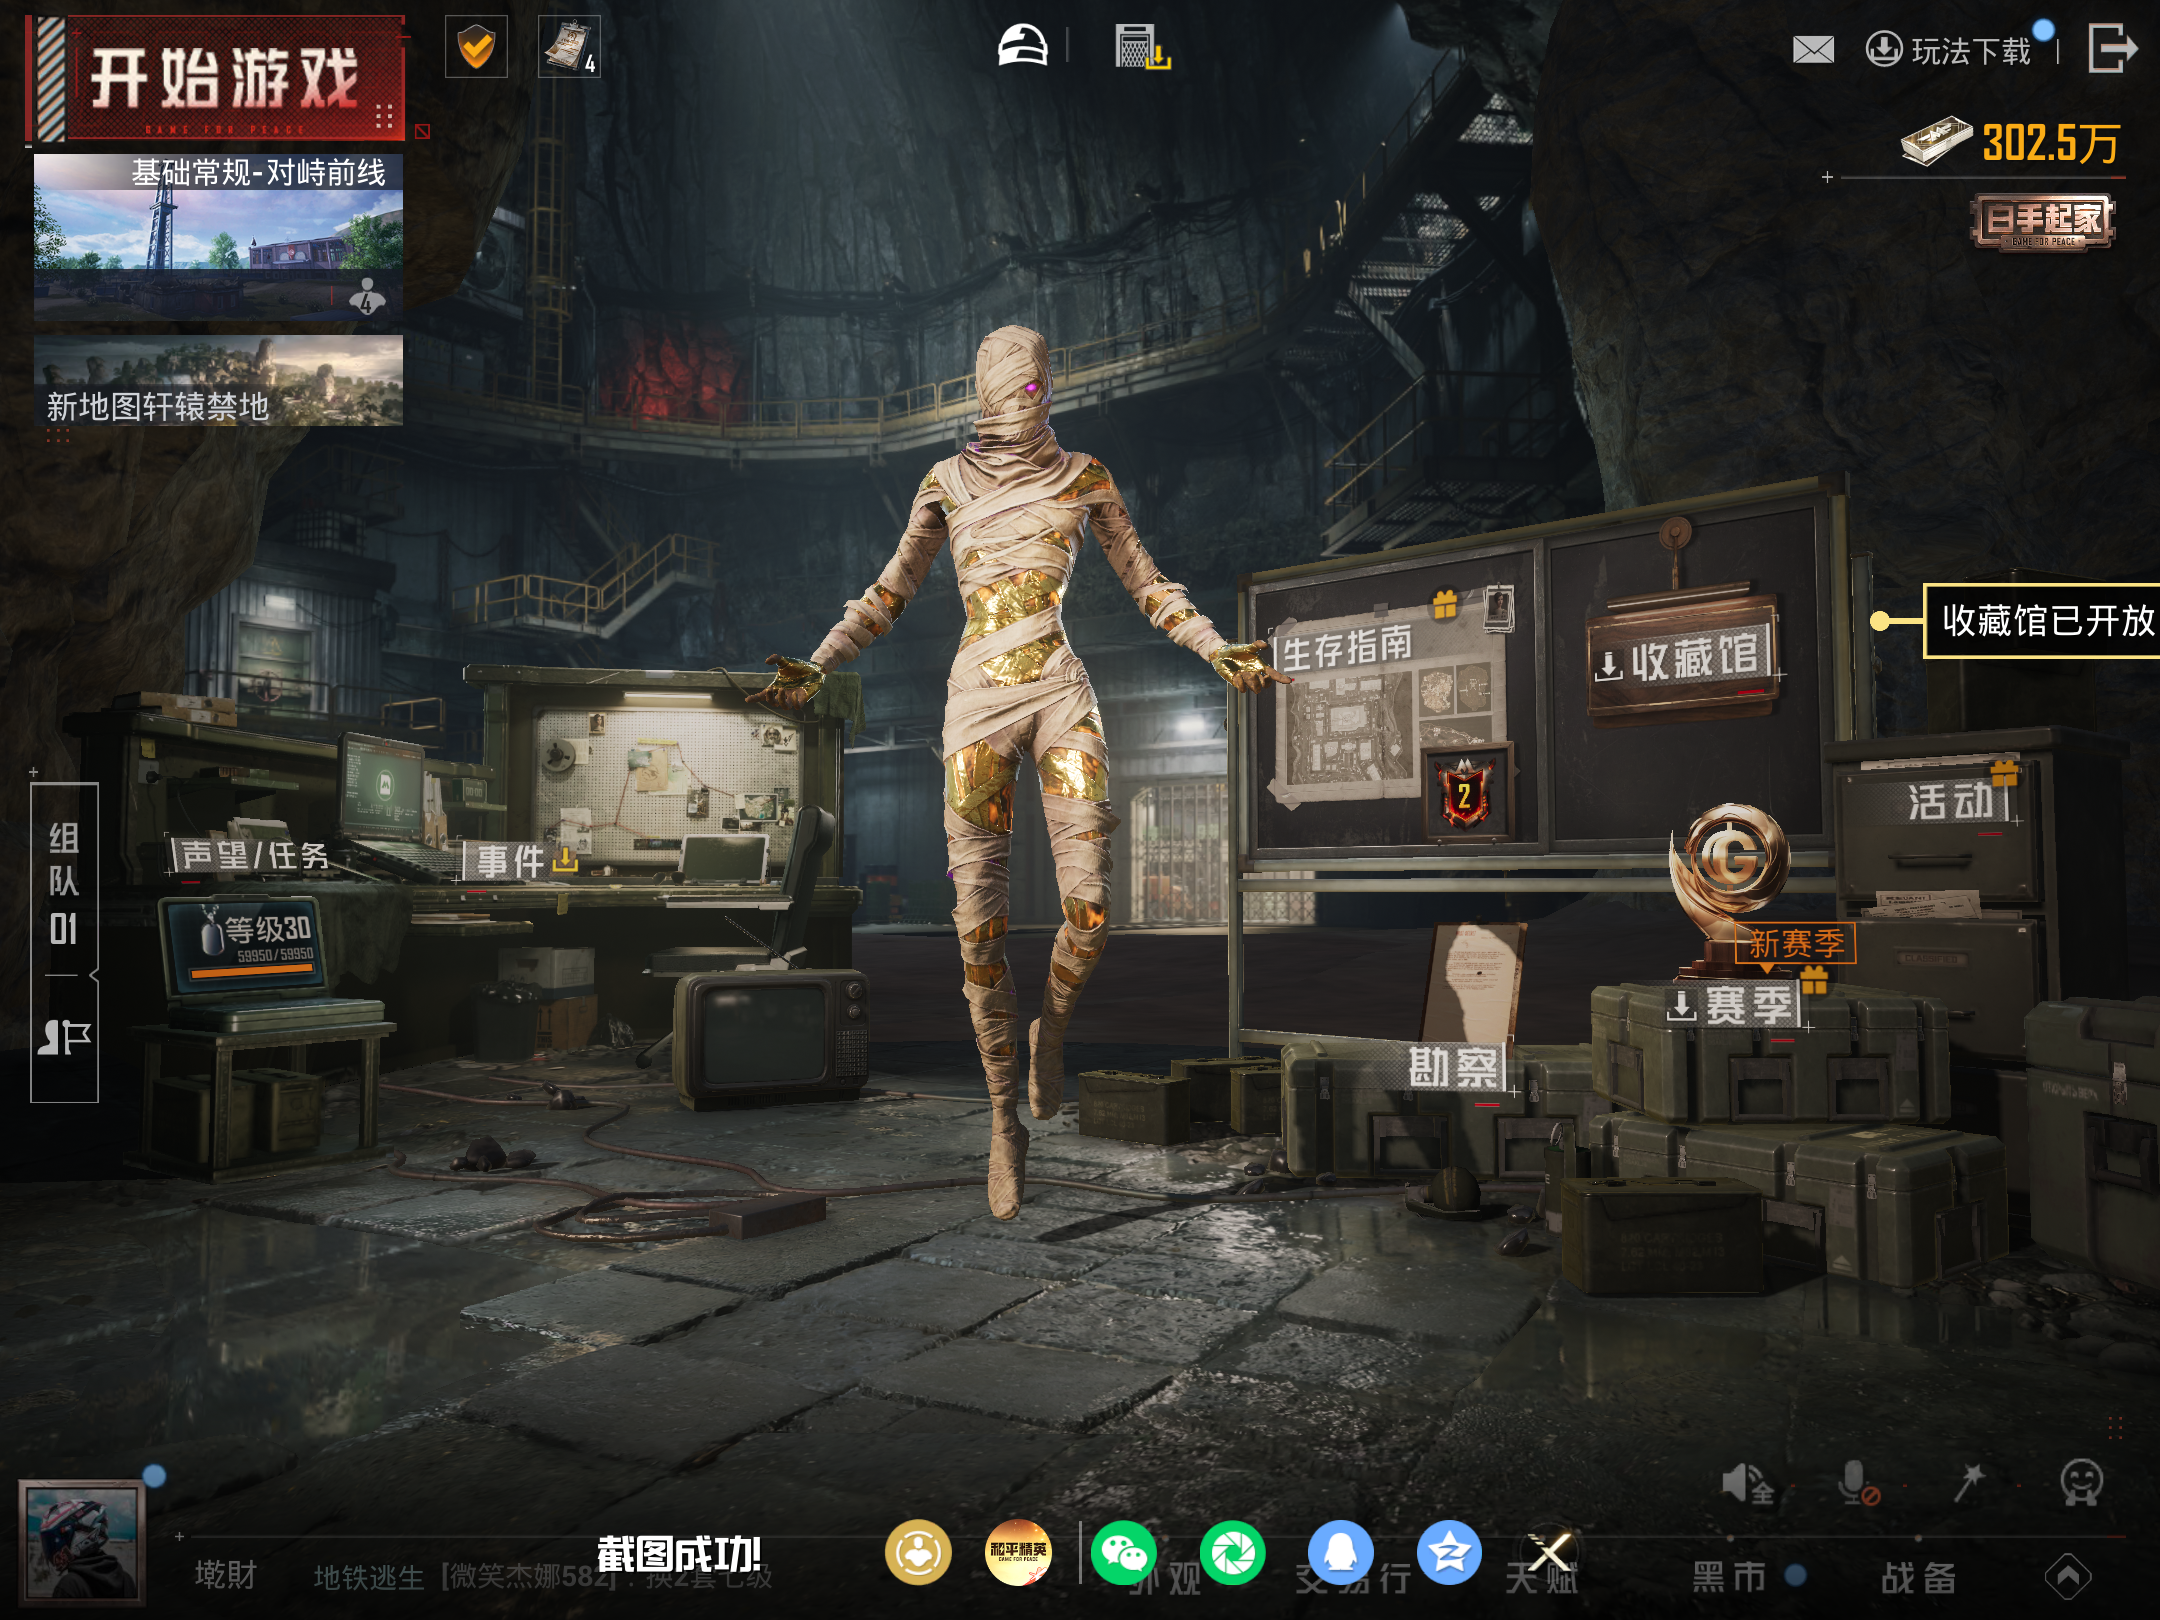The width and height of the screenshot is (2160, 1620).
Task: Share to QZone star icon
Action: (x=1448, y=1553)
